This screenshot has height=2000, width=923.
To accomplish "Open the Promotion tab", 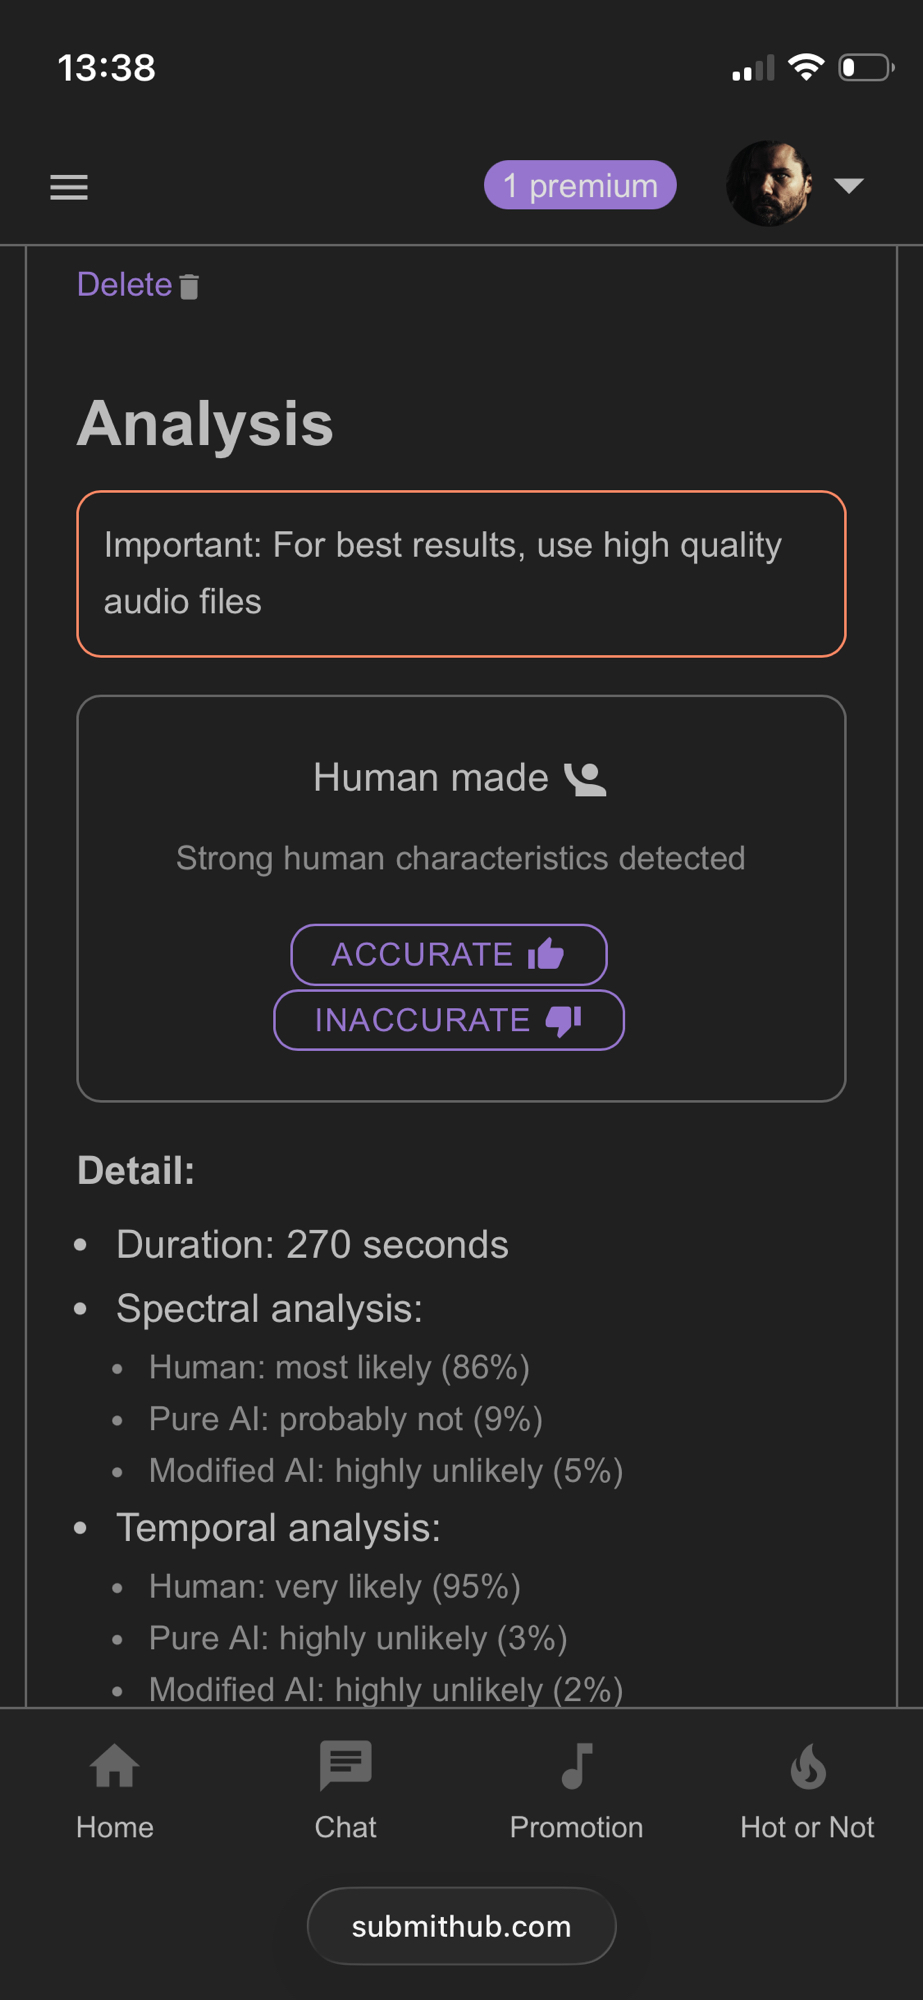I will pos(577,1826).
